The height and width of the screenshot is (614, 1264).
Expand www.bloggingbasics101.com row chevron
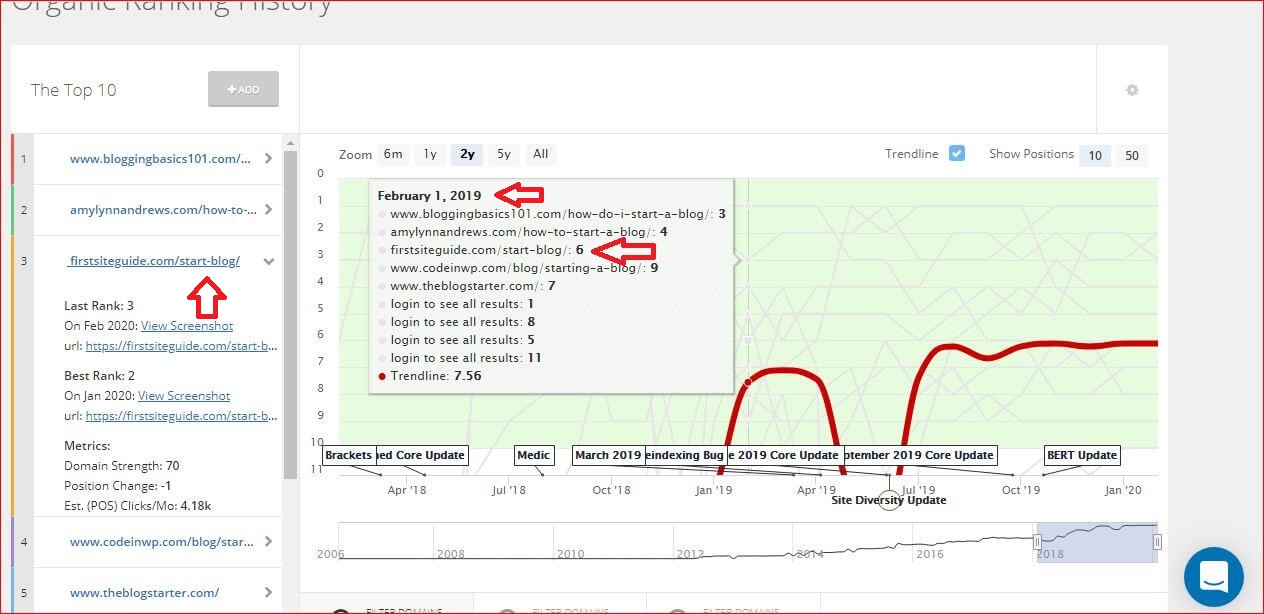tap(268, 158)
